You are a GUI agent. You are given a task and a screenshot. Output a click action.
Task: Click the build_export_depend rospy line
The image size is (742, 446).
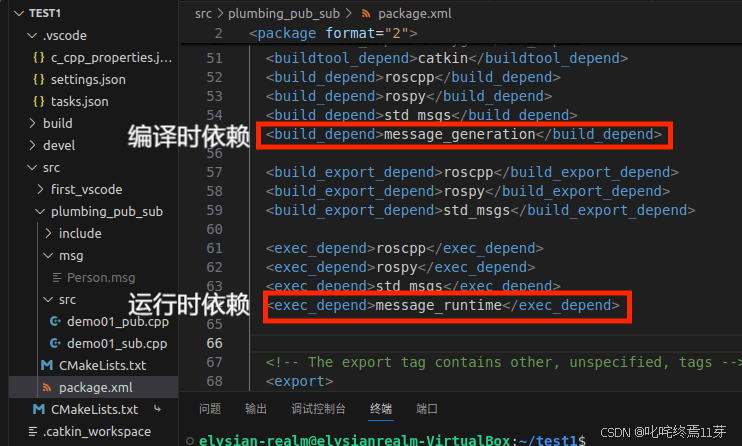pos(468,191)
